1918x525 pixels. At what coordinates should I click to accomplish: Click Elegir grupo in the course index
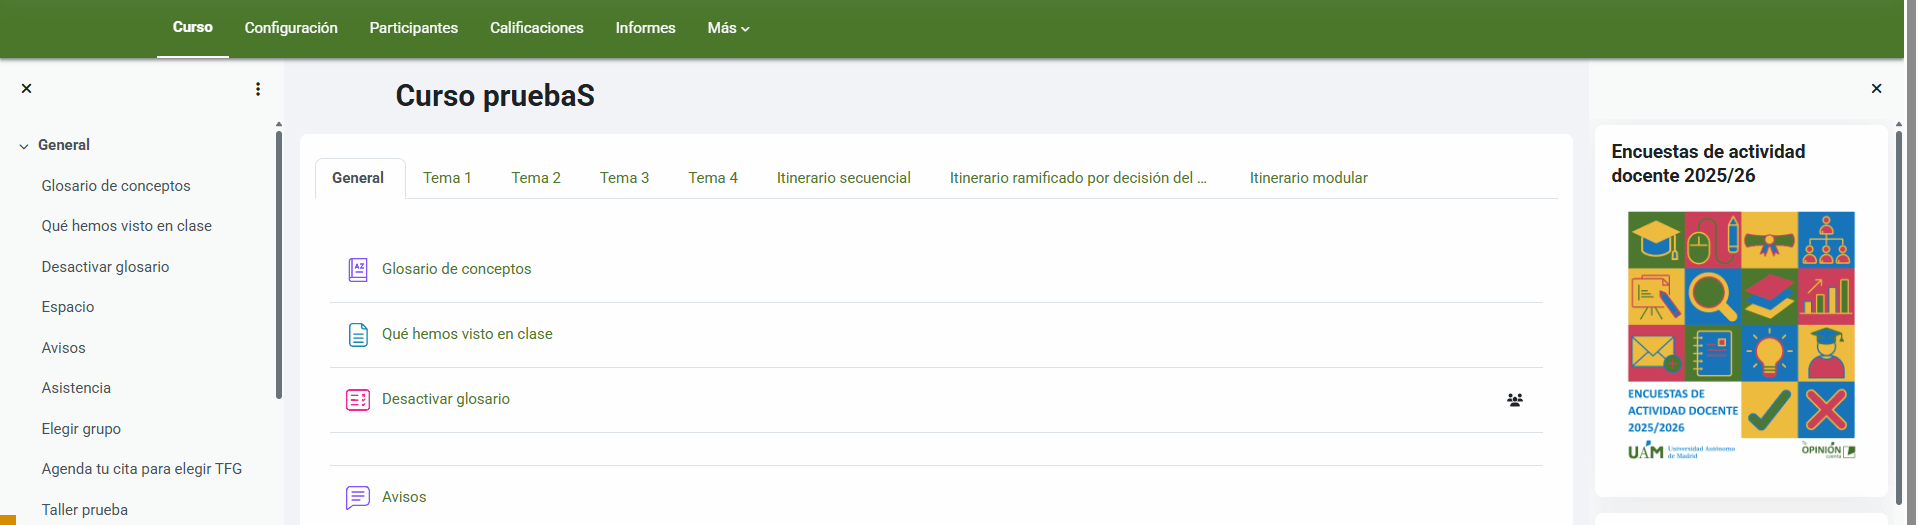click(81, 429)
